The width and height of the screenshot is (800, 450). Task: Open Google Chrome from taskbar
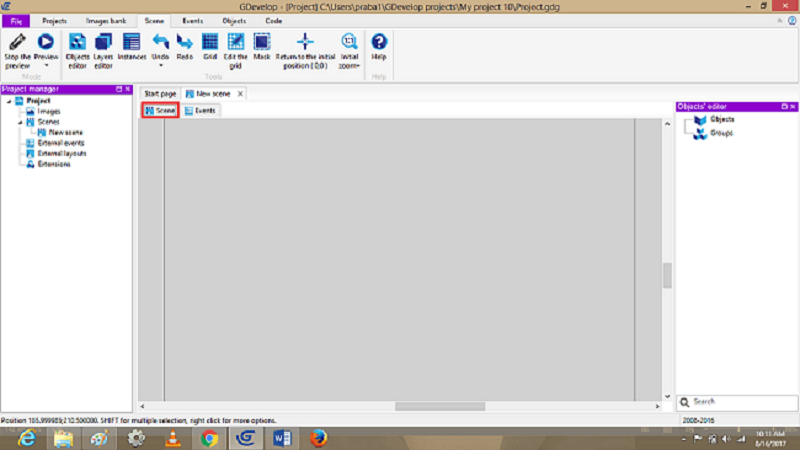tap(209, 438)
